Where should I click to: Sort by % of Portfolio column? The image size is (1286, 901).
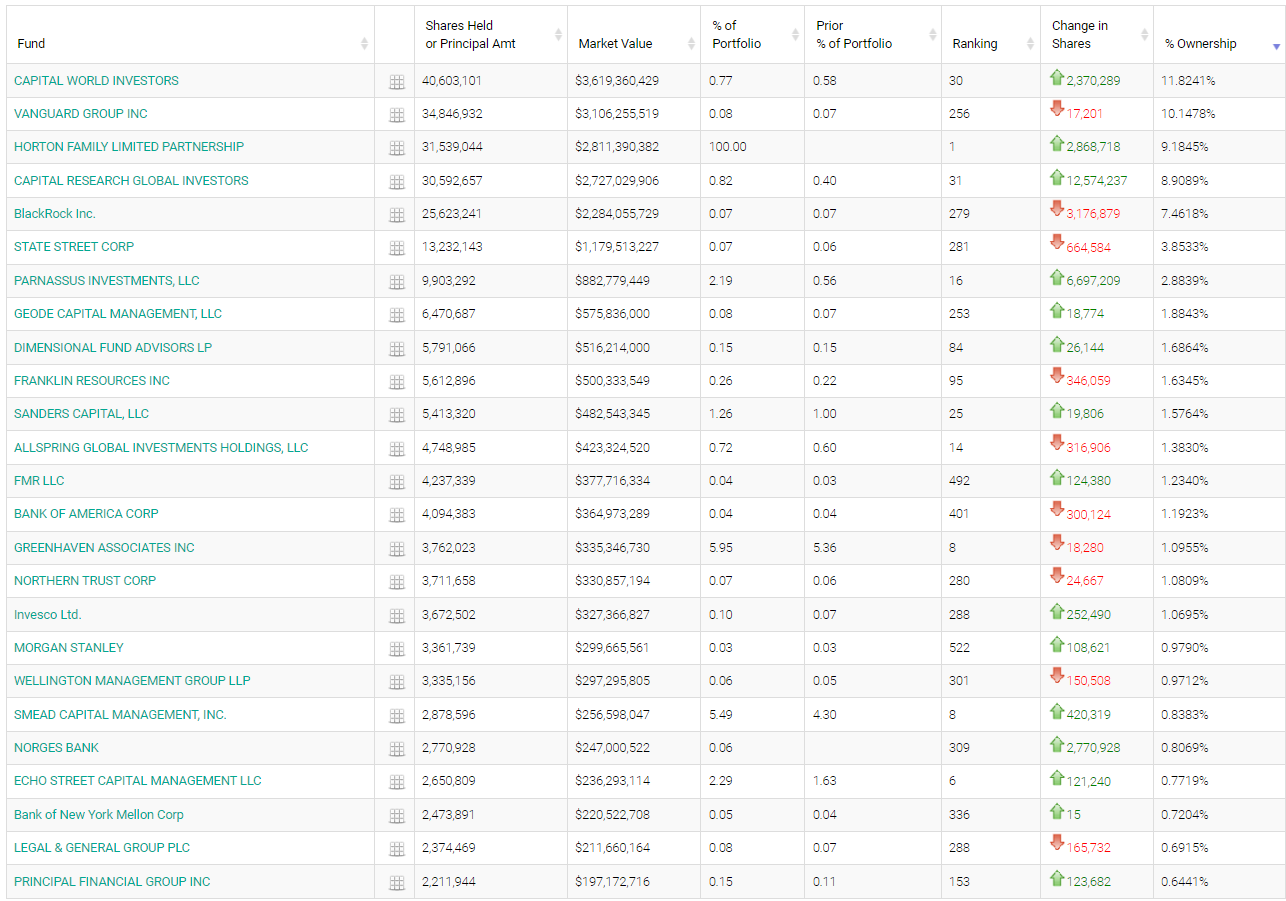pyautogui.click(x=752, y=35)
